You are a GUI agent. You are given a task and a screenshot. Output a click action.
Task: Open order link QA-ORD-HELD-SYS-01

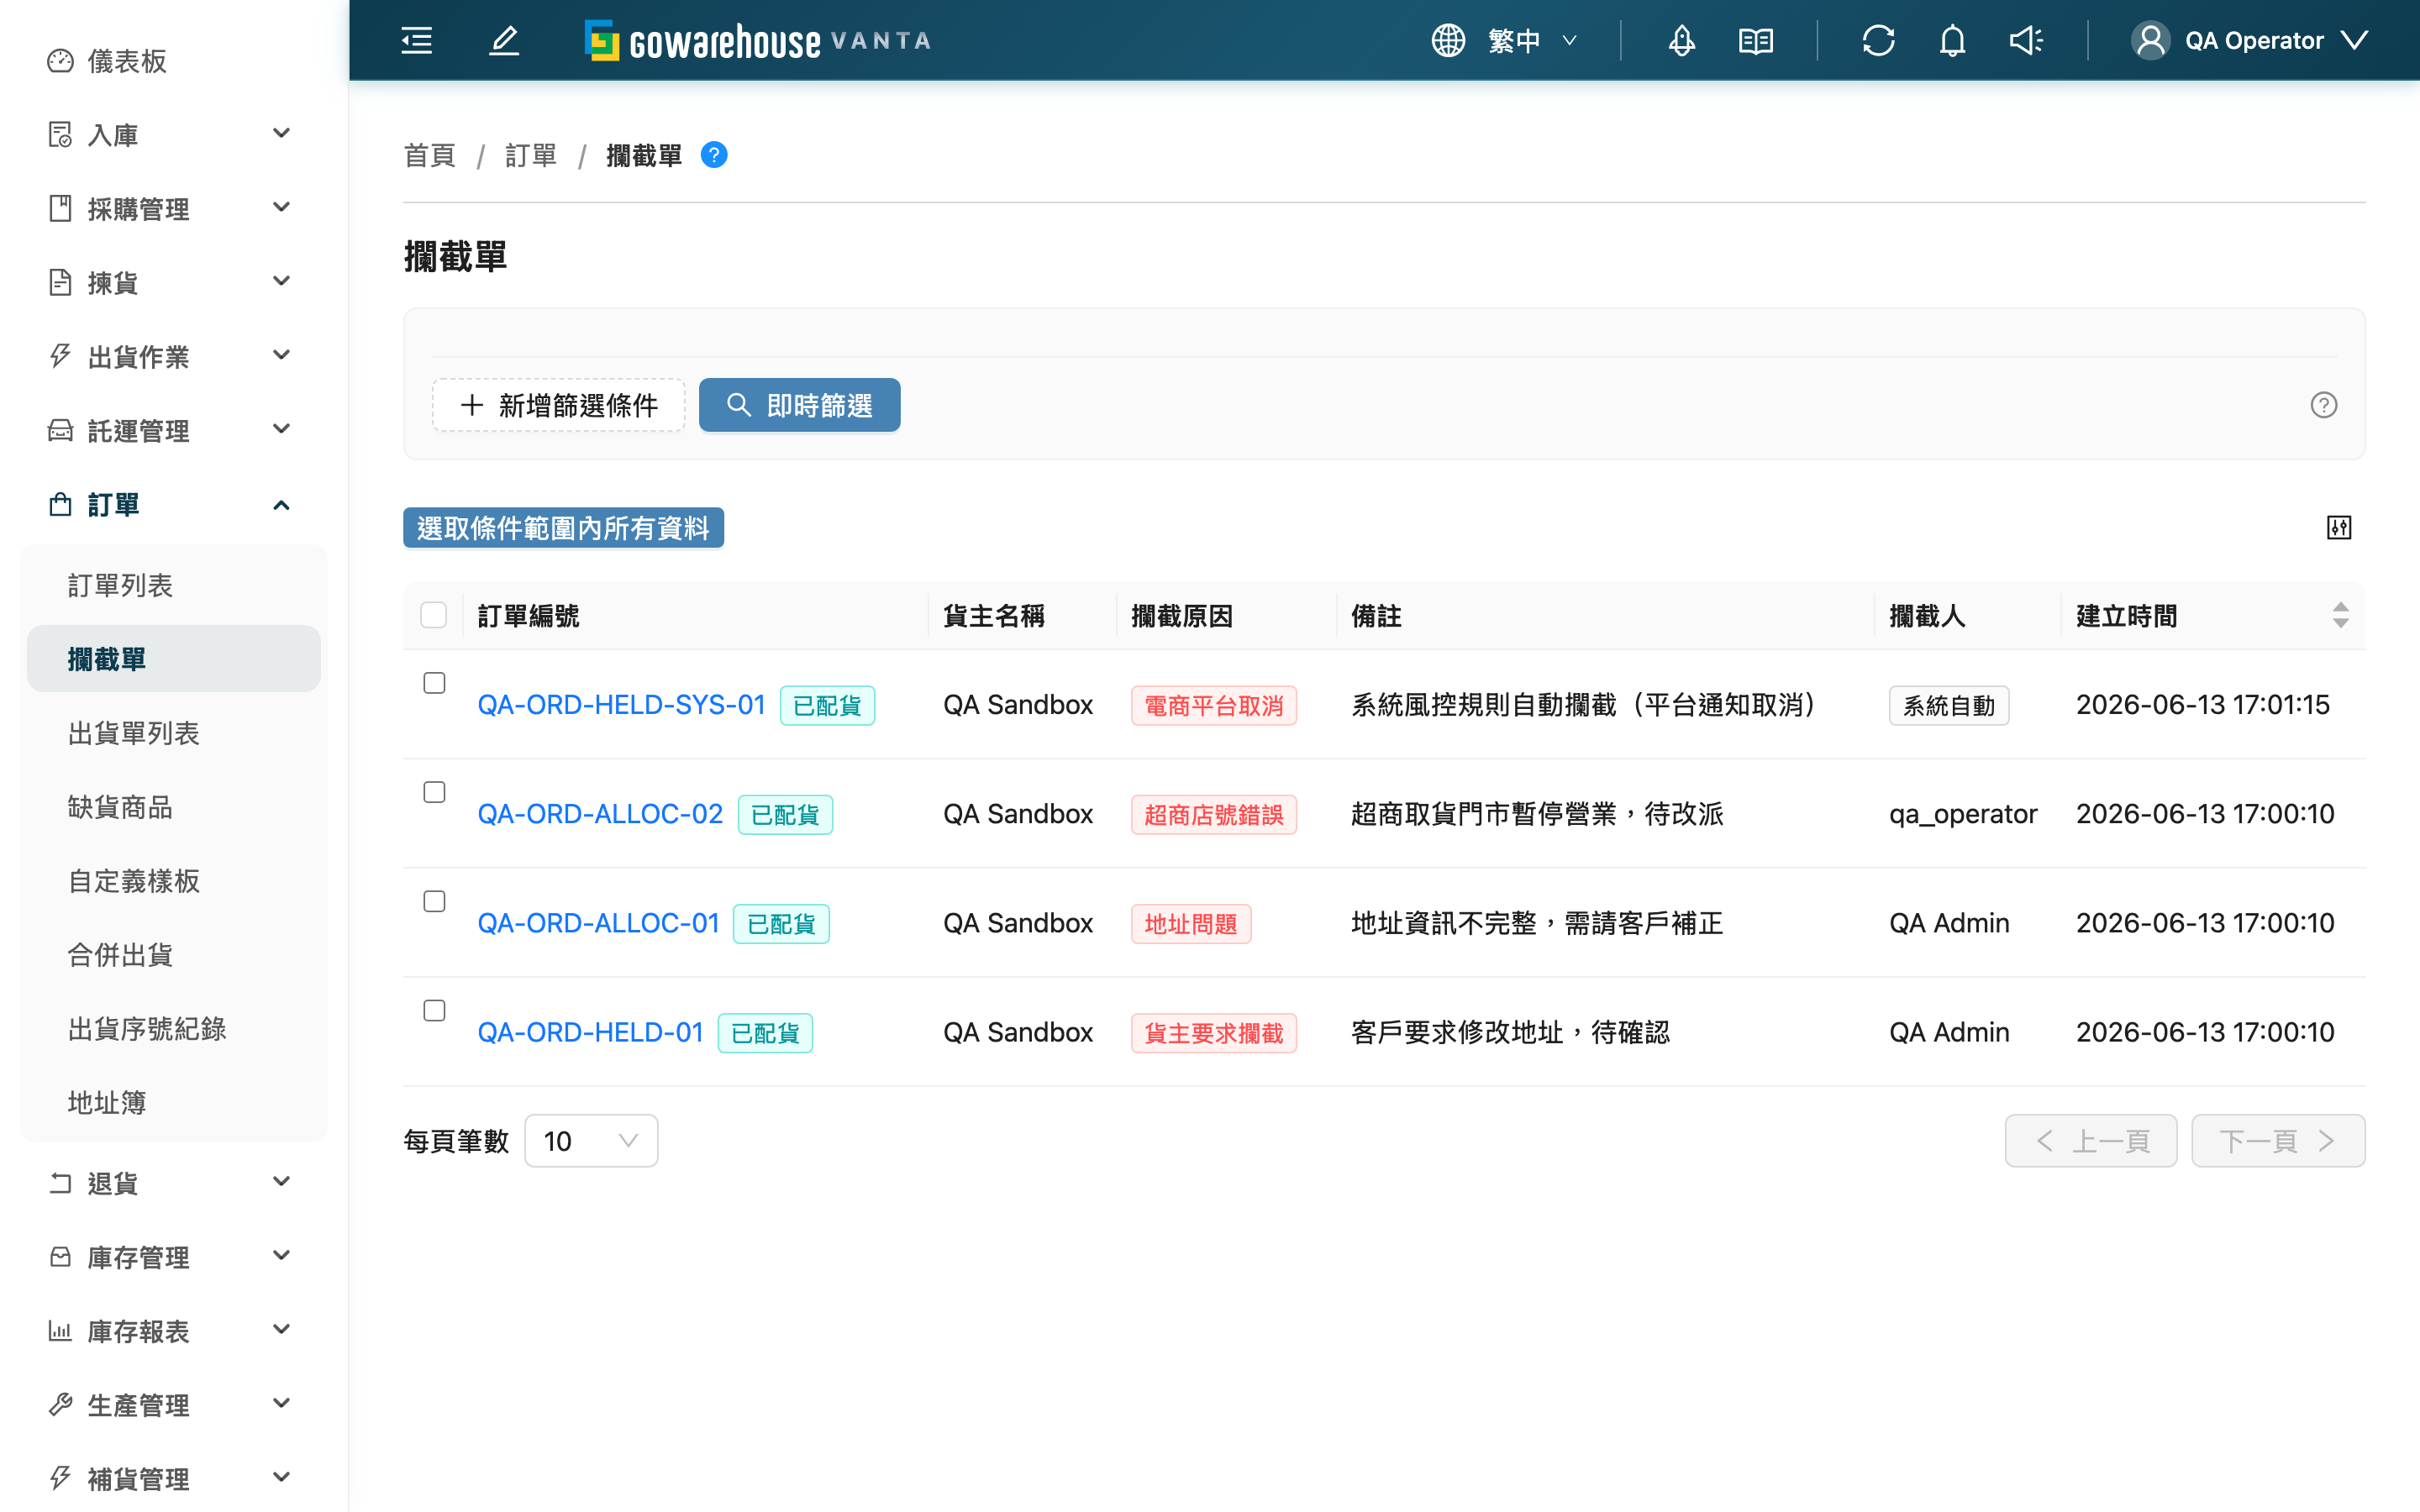(x=621, y=705)
